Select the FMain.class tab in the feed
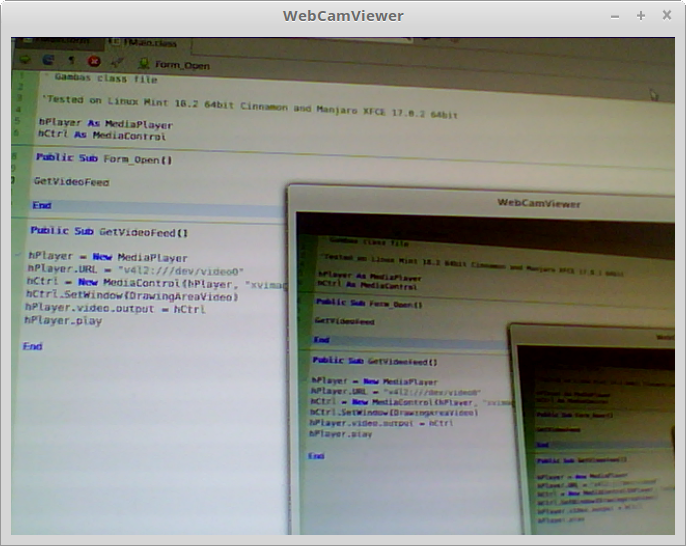Image resolution: width=686 pixels, height=546 pixels. point(145,42)
